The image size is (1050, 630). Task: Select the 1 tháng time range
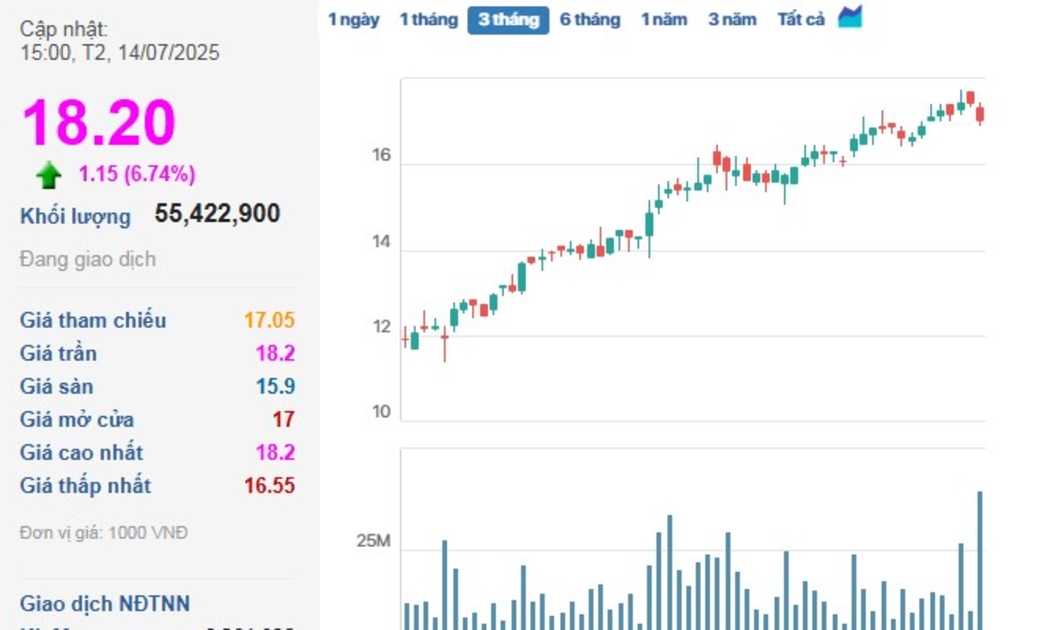pyautogui.click(x=428, y=20)
